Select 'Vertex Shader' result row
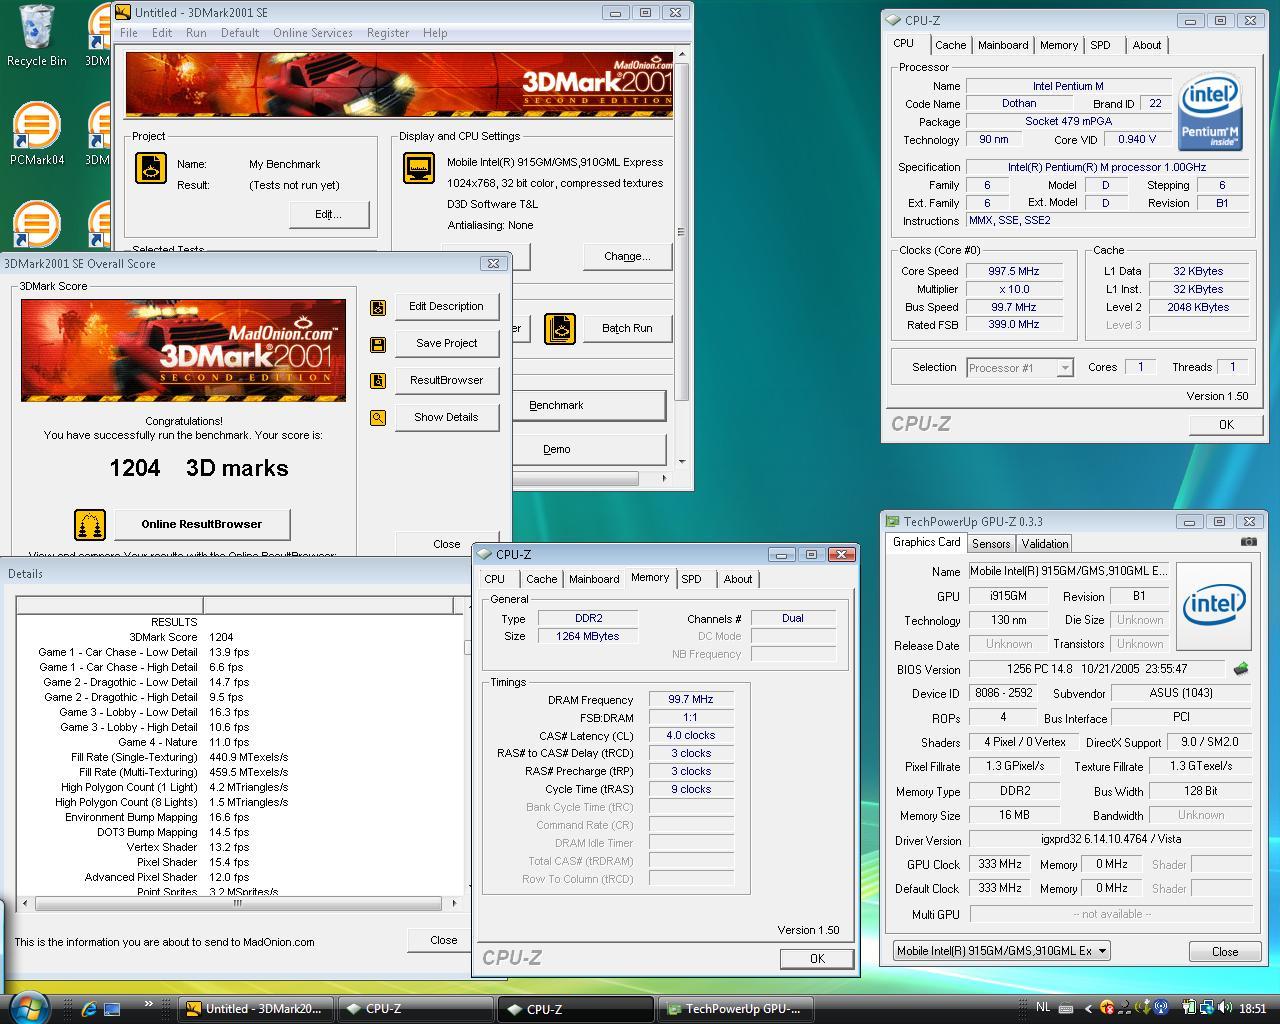 (239, 847)
